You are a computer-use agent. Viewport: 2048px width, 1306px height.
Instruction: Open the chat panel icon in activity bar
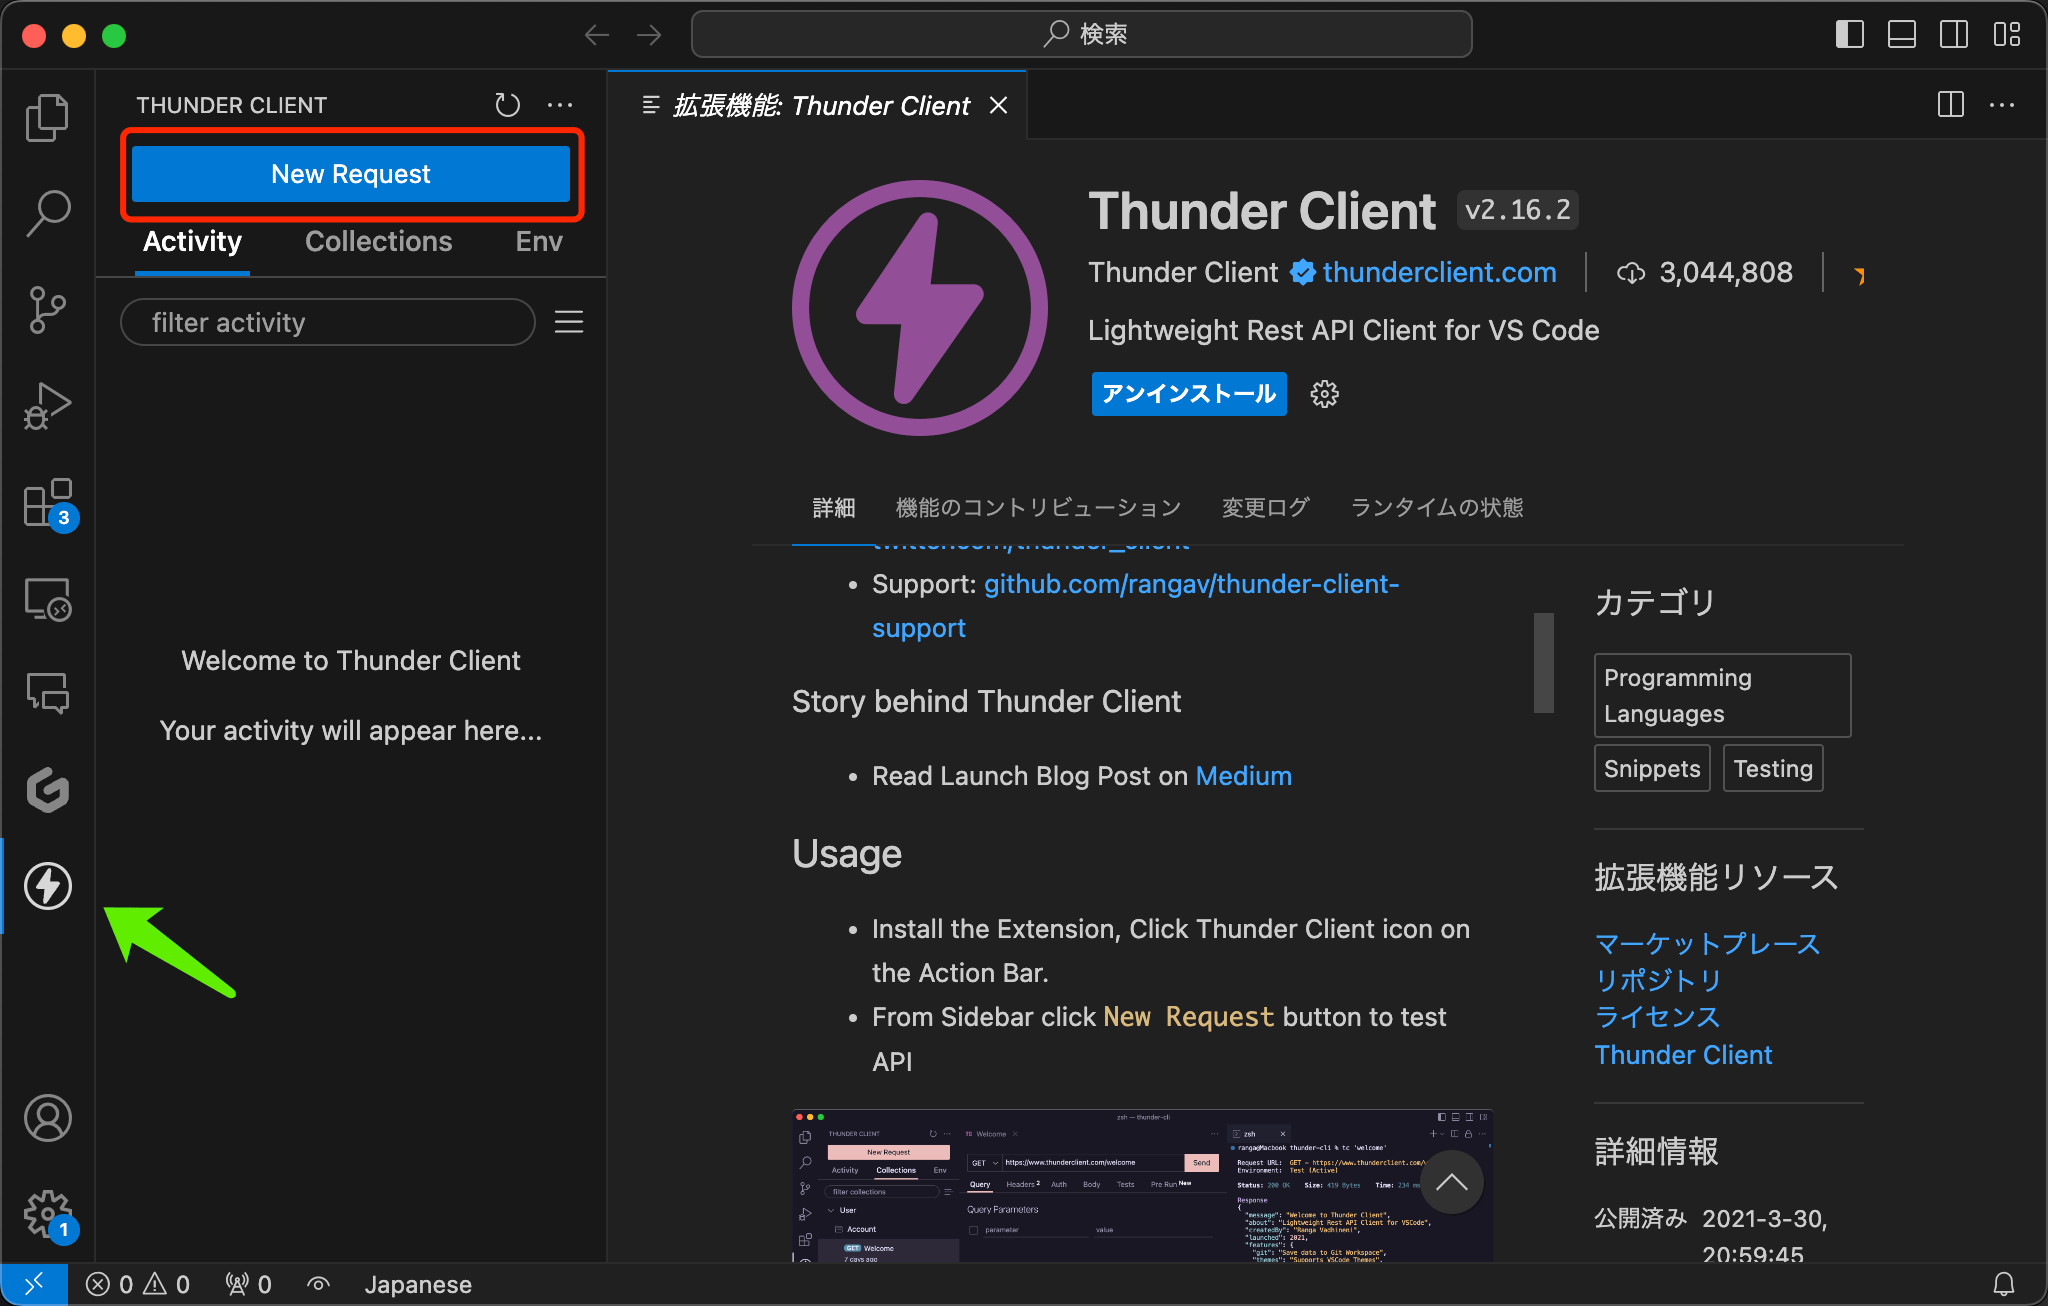[47, 693]
